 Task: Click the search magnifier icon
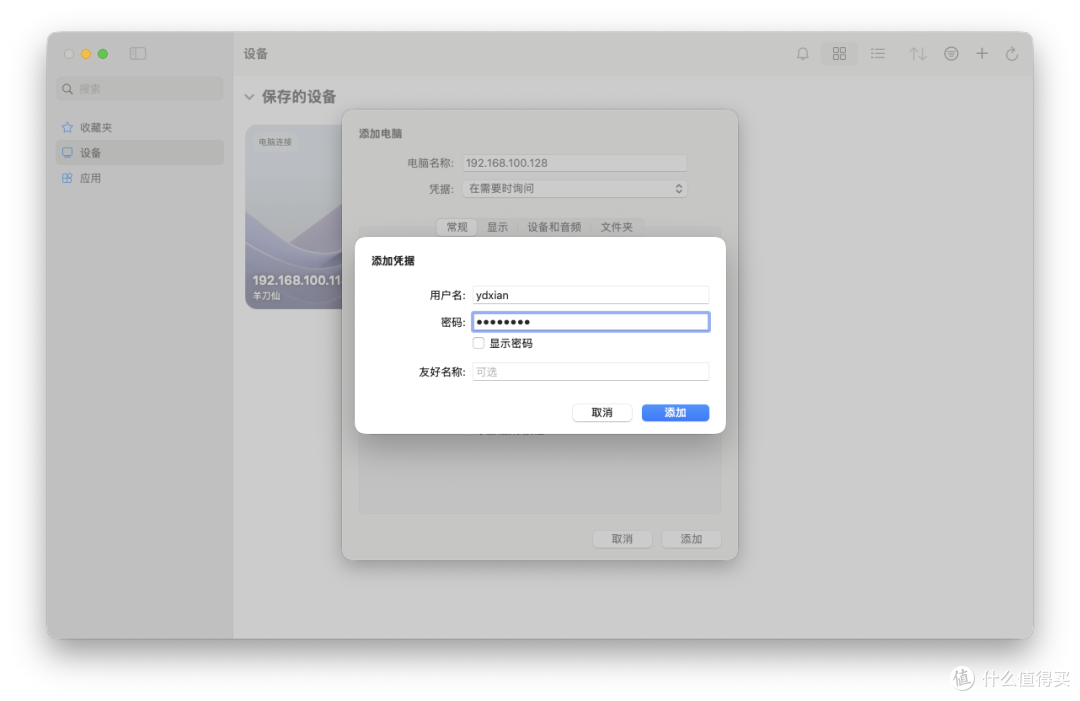[x=68, y=89]
